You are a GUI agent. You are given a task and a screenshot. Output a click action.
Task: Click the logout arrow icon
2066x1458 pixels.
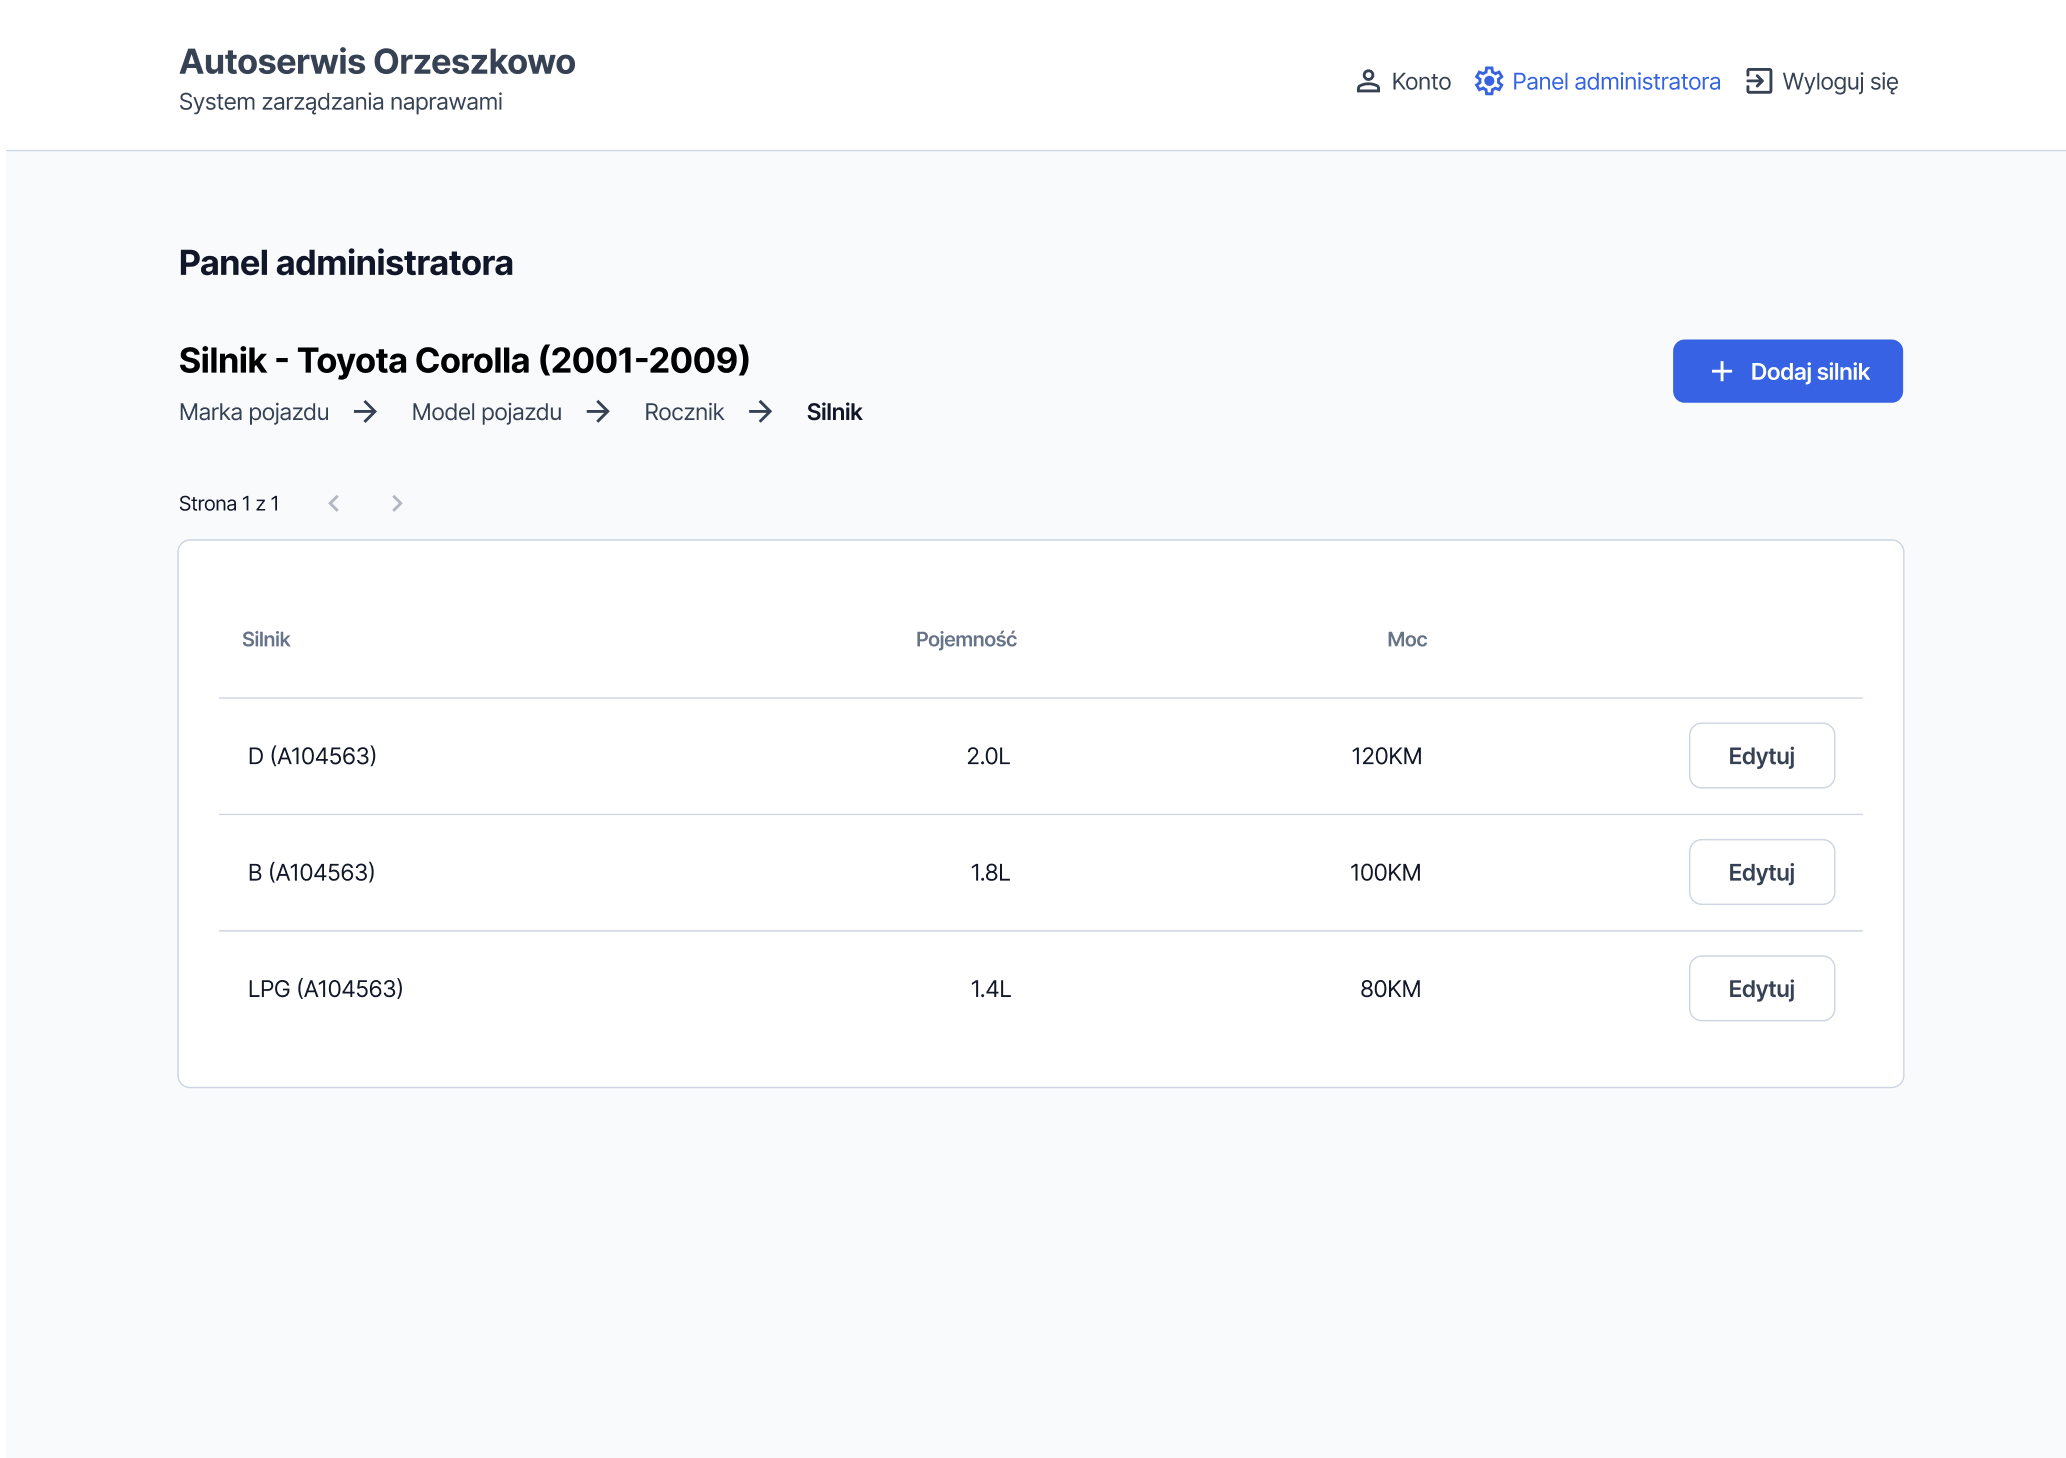click(1758, 82)
